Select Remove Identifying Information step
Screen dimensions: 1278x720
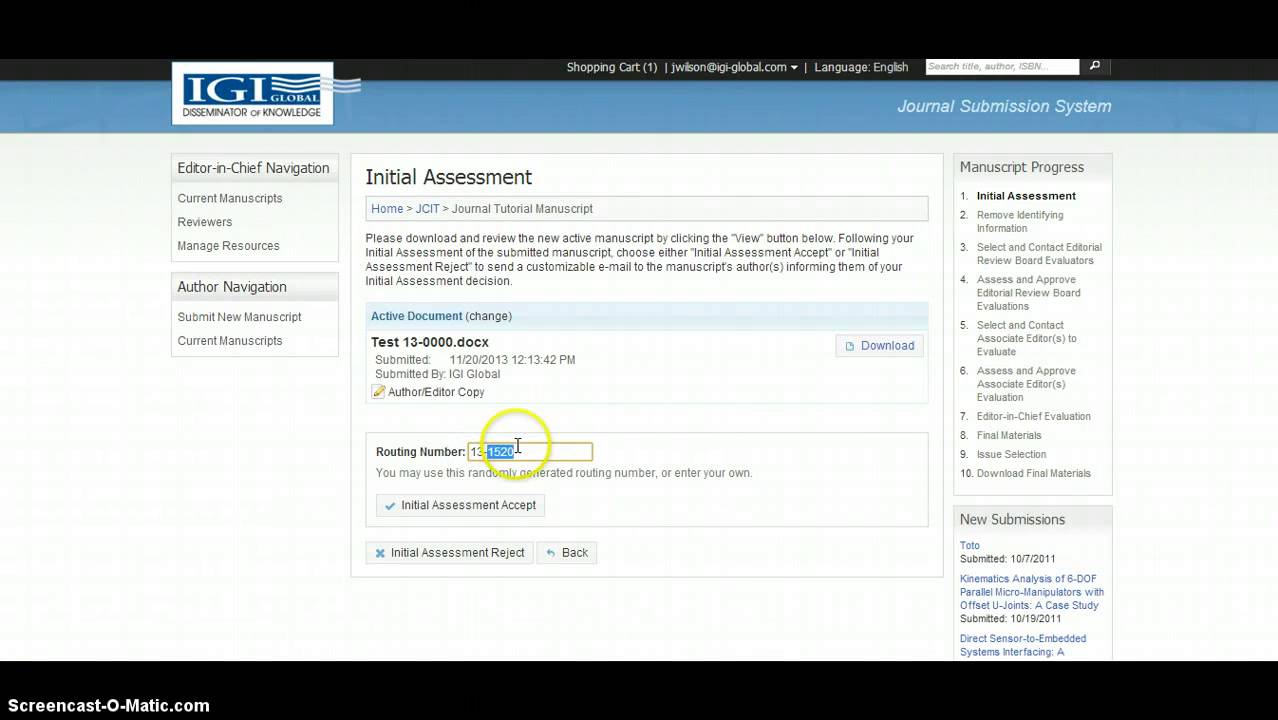click(x=1020, y=222)
